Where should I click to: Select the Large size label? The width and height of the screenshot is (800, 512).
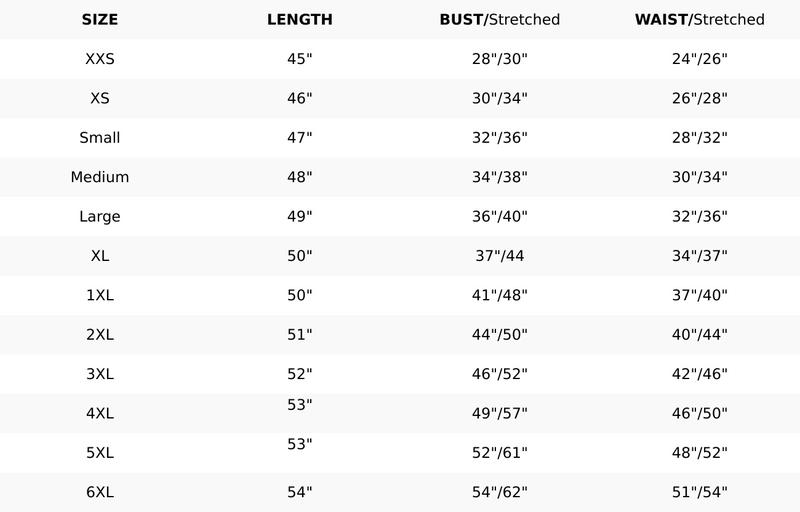point(100,216)
